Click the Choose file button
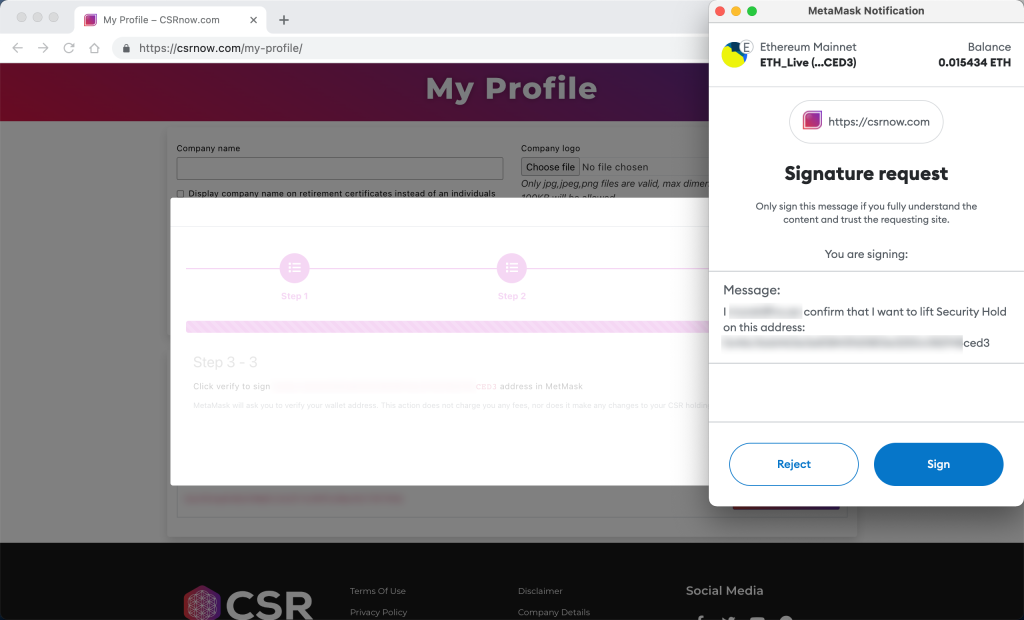Screen dimensions: 1024x620 click(550, 167)
